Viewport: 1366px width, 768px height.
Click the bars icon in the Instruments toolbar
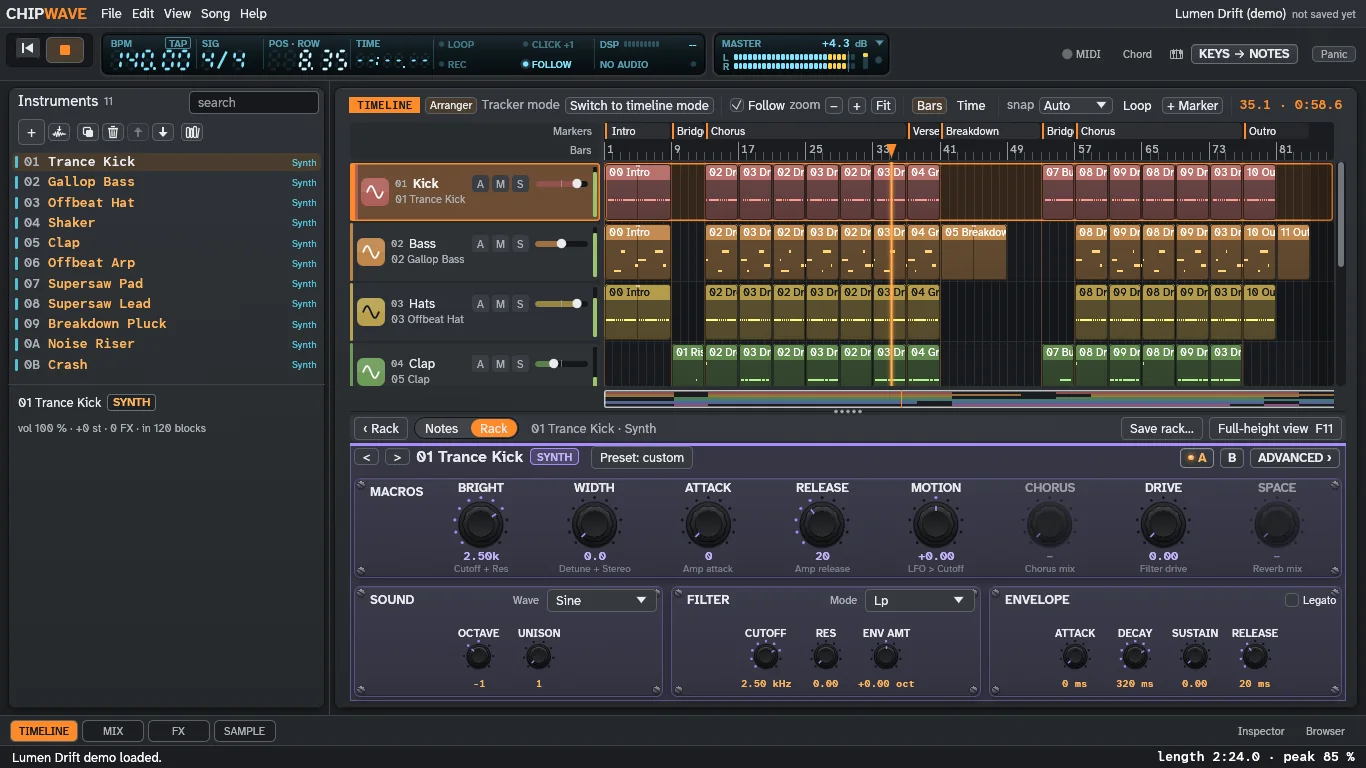tap(192, 132)
